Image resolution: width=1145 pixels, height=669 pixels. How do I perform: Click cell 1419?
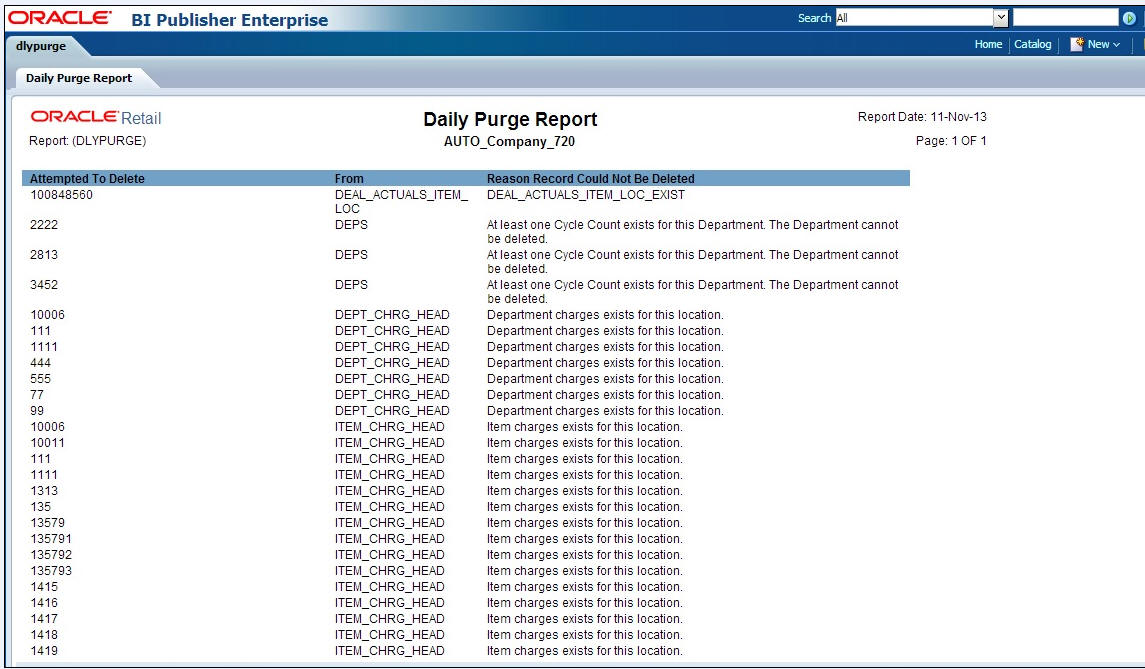click(x=44, y=651)
